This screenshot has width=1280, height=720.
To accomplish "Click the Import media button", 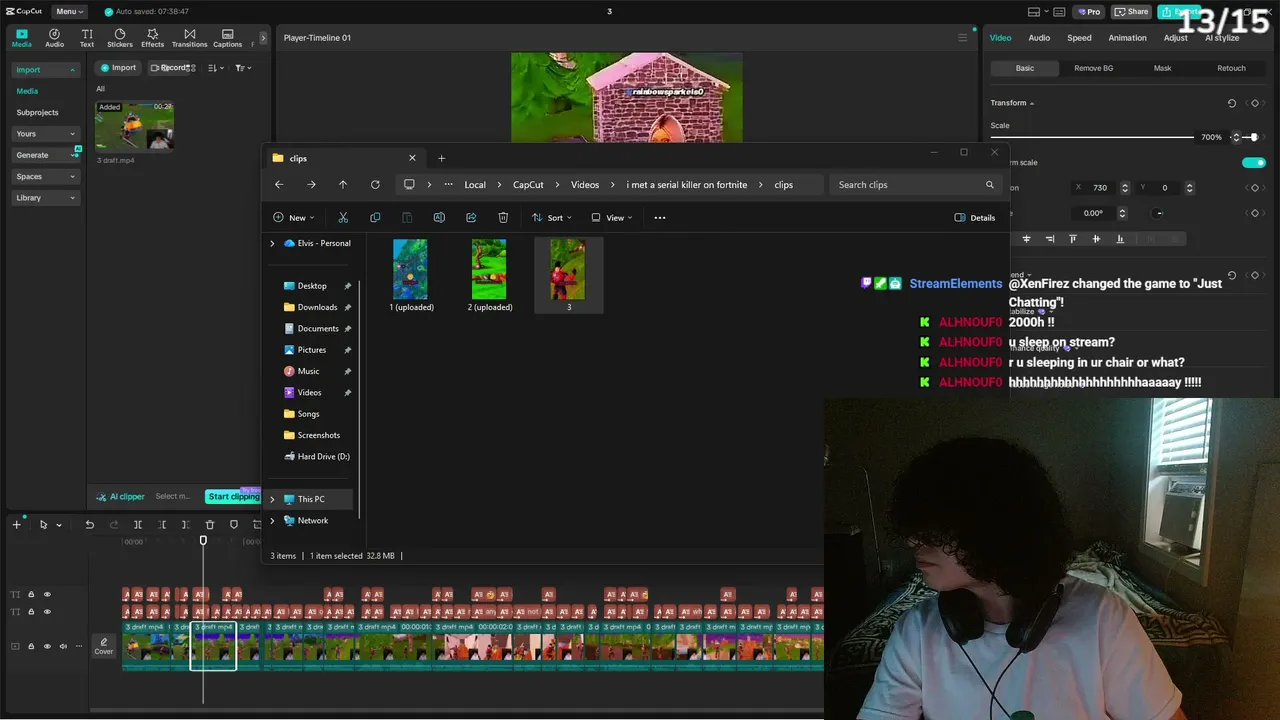I will point(118,68).
